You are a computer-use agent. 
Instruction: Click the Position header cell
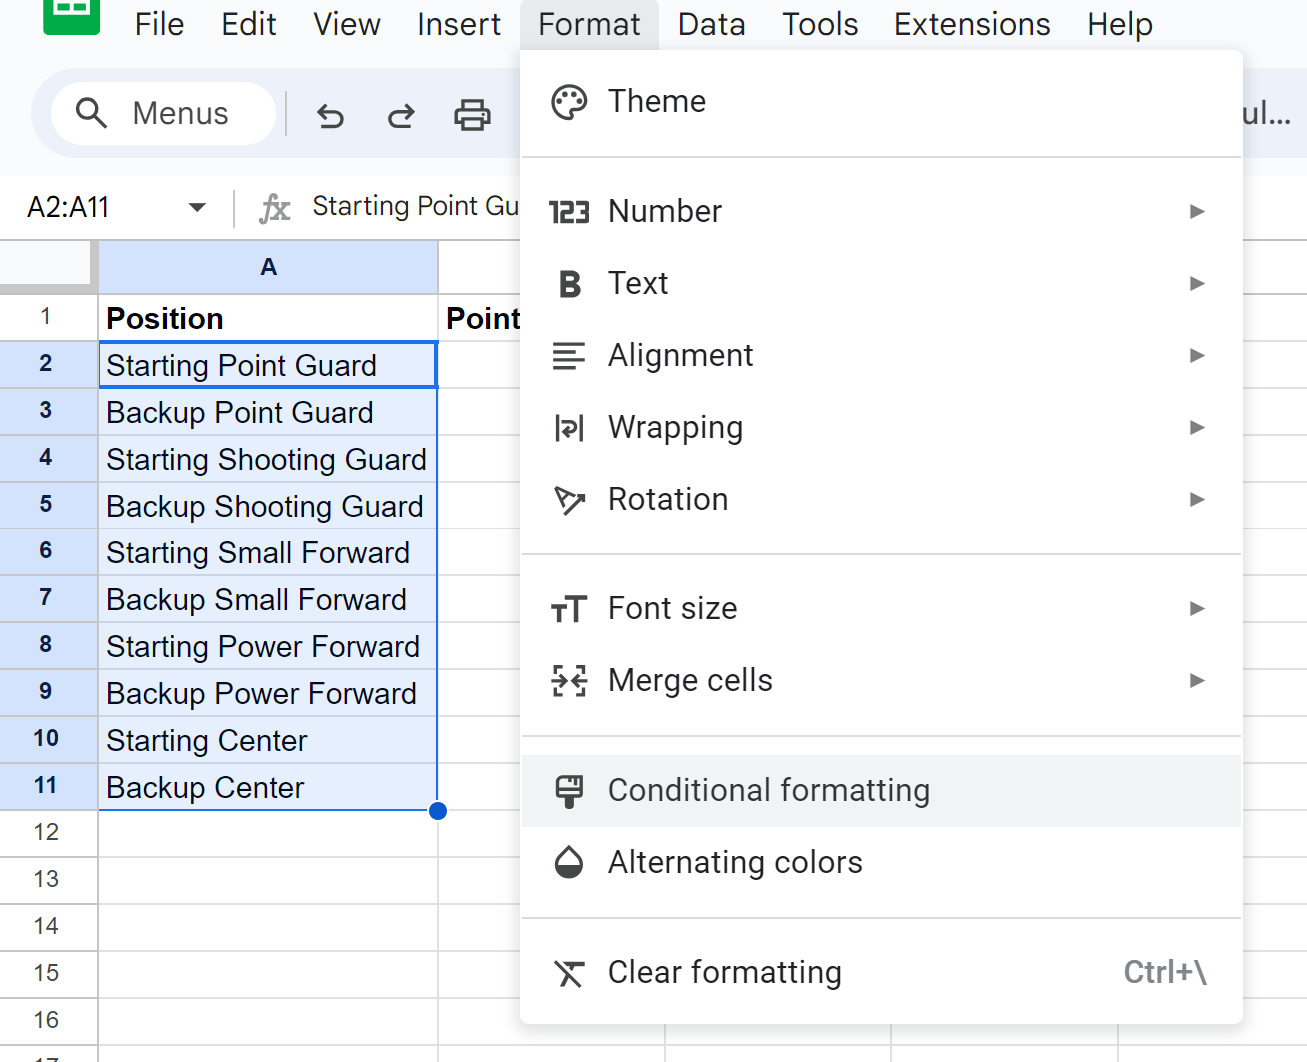[x=268, y=318]
